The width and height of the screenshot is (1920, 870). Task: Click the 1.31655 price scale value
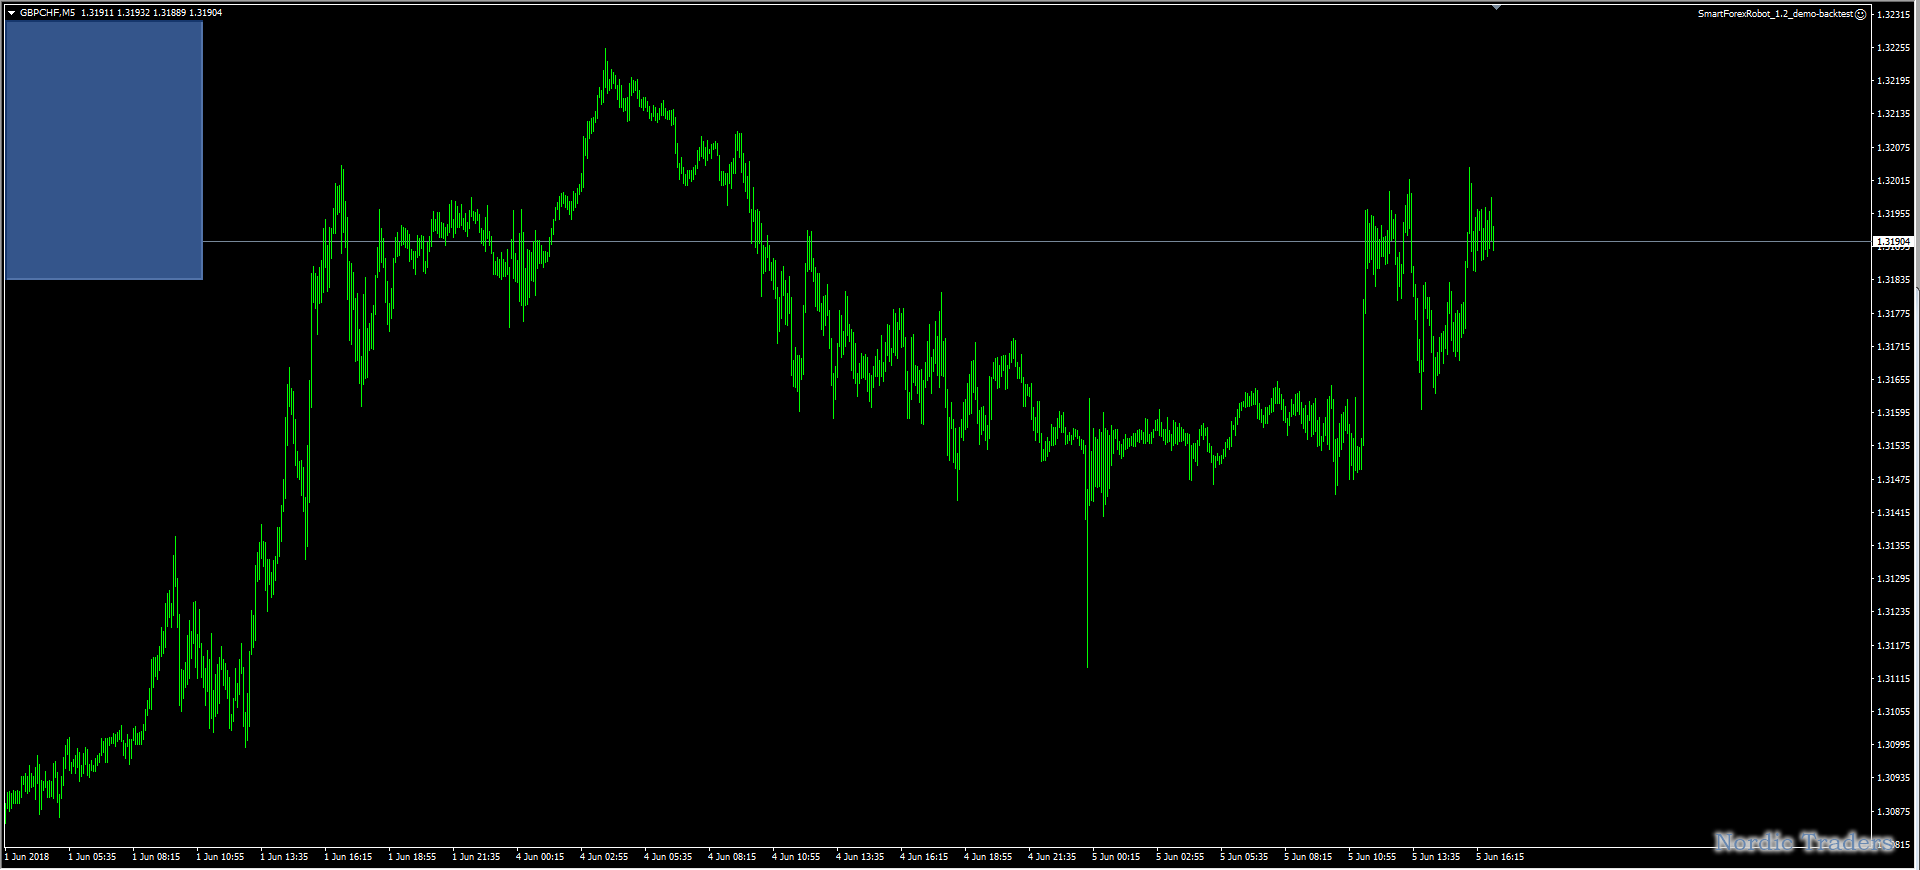click(x=1893, y=380)
